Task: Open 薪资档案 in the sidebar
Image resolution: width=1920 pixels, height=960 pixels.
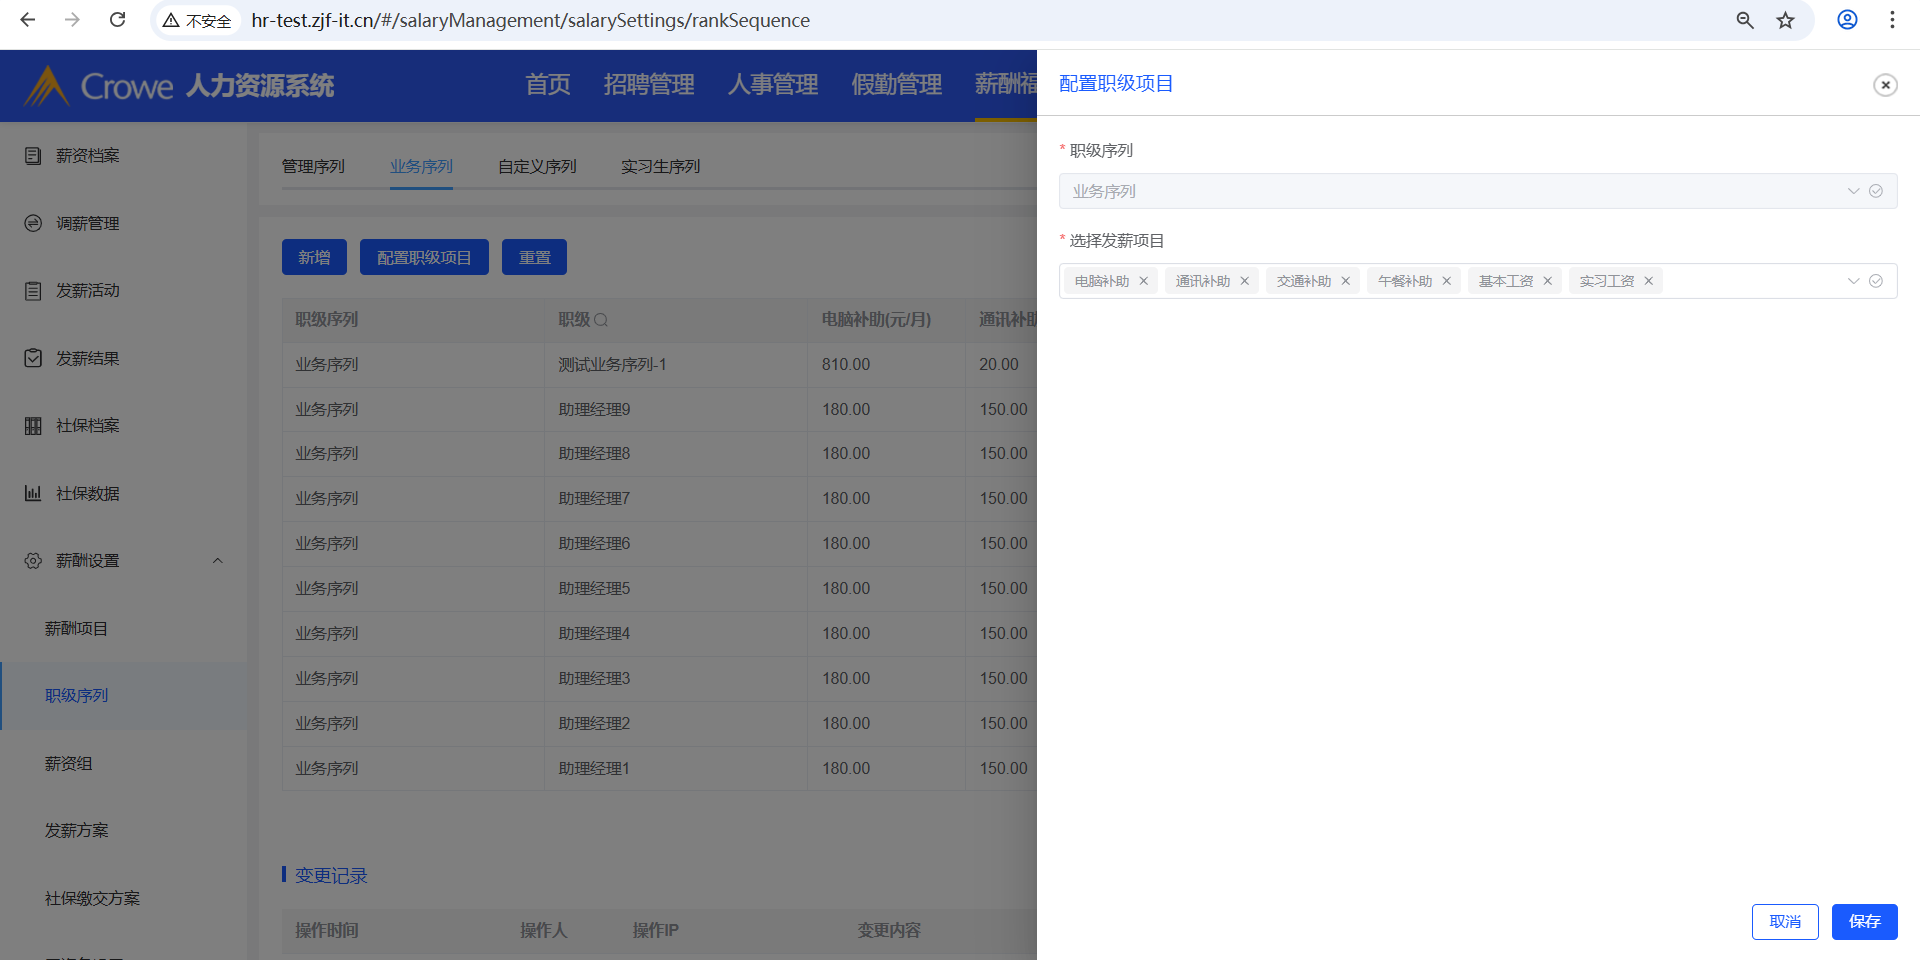Action: click(88, 156)
